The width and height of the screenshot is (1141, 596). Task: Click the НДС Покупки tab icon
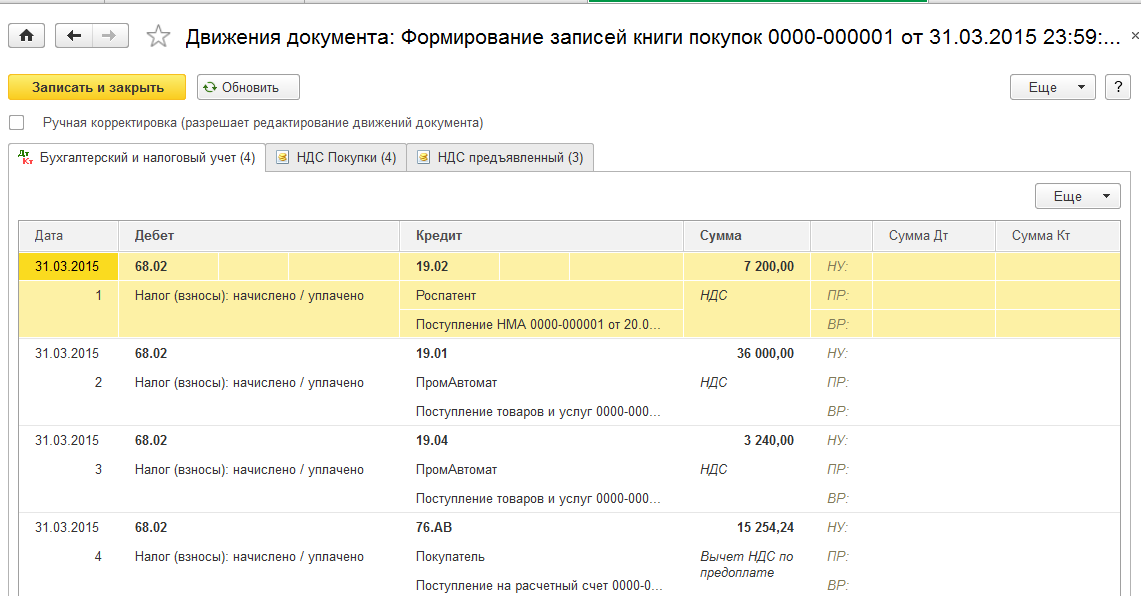tap(283, 157)
